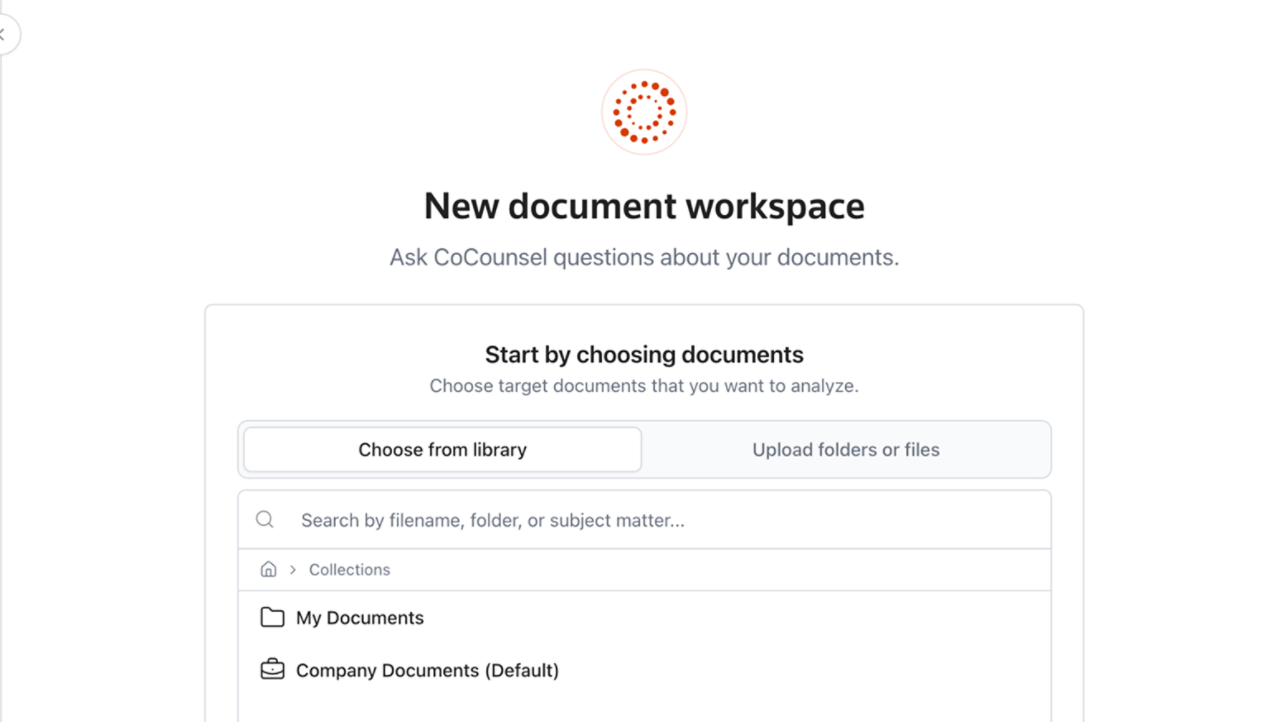Click the Company Documents briefcase icon
Image resolution: width=1280 pixels, height=722 pixels.
click(272, 670)
